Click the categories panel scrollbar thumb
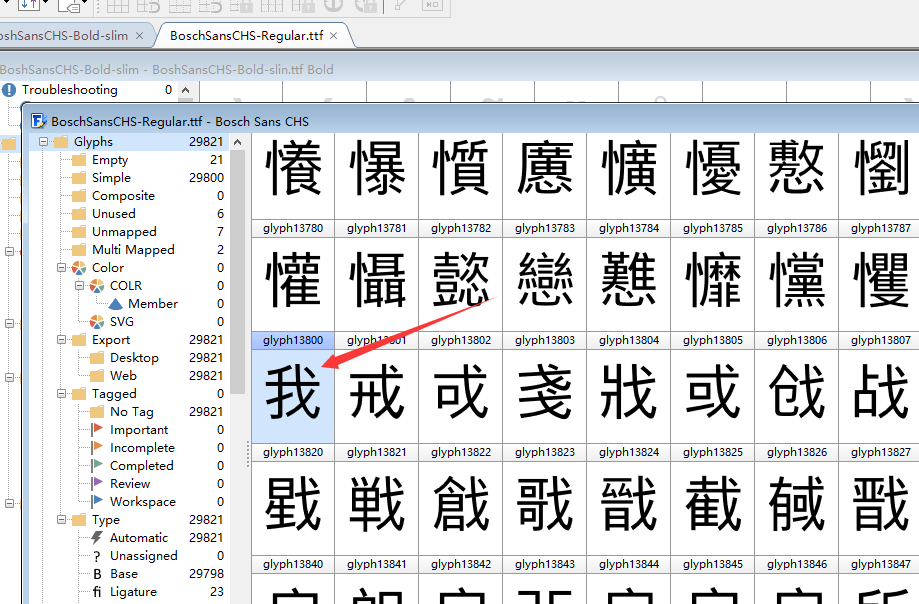 click(237, 272)
